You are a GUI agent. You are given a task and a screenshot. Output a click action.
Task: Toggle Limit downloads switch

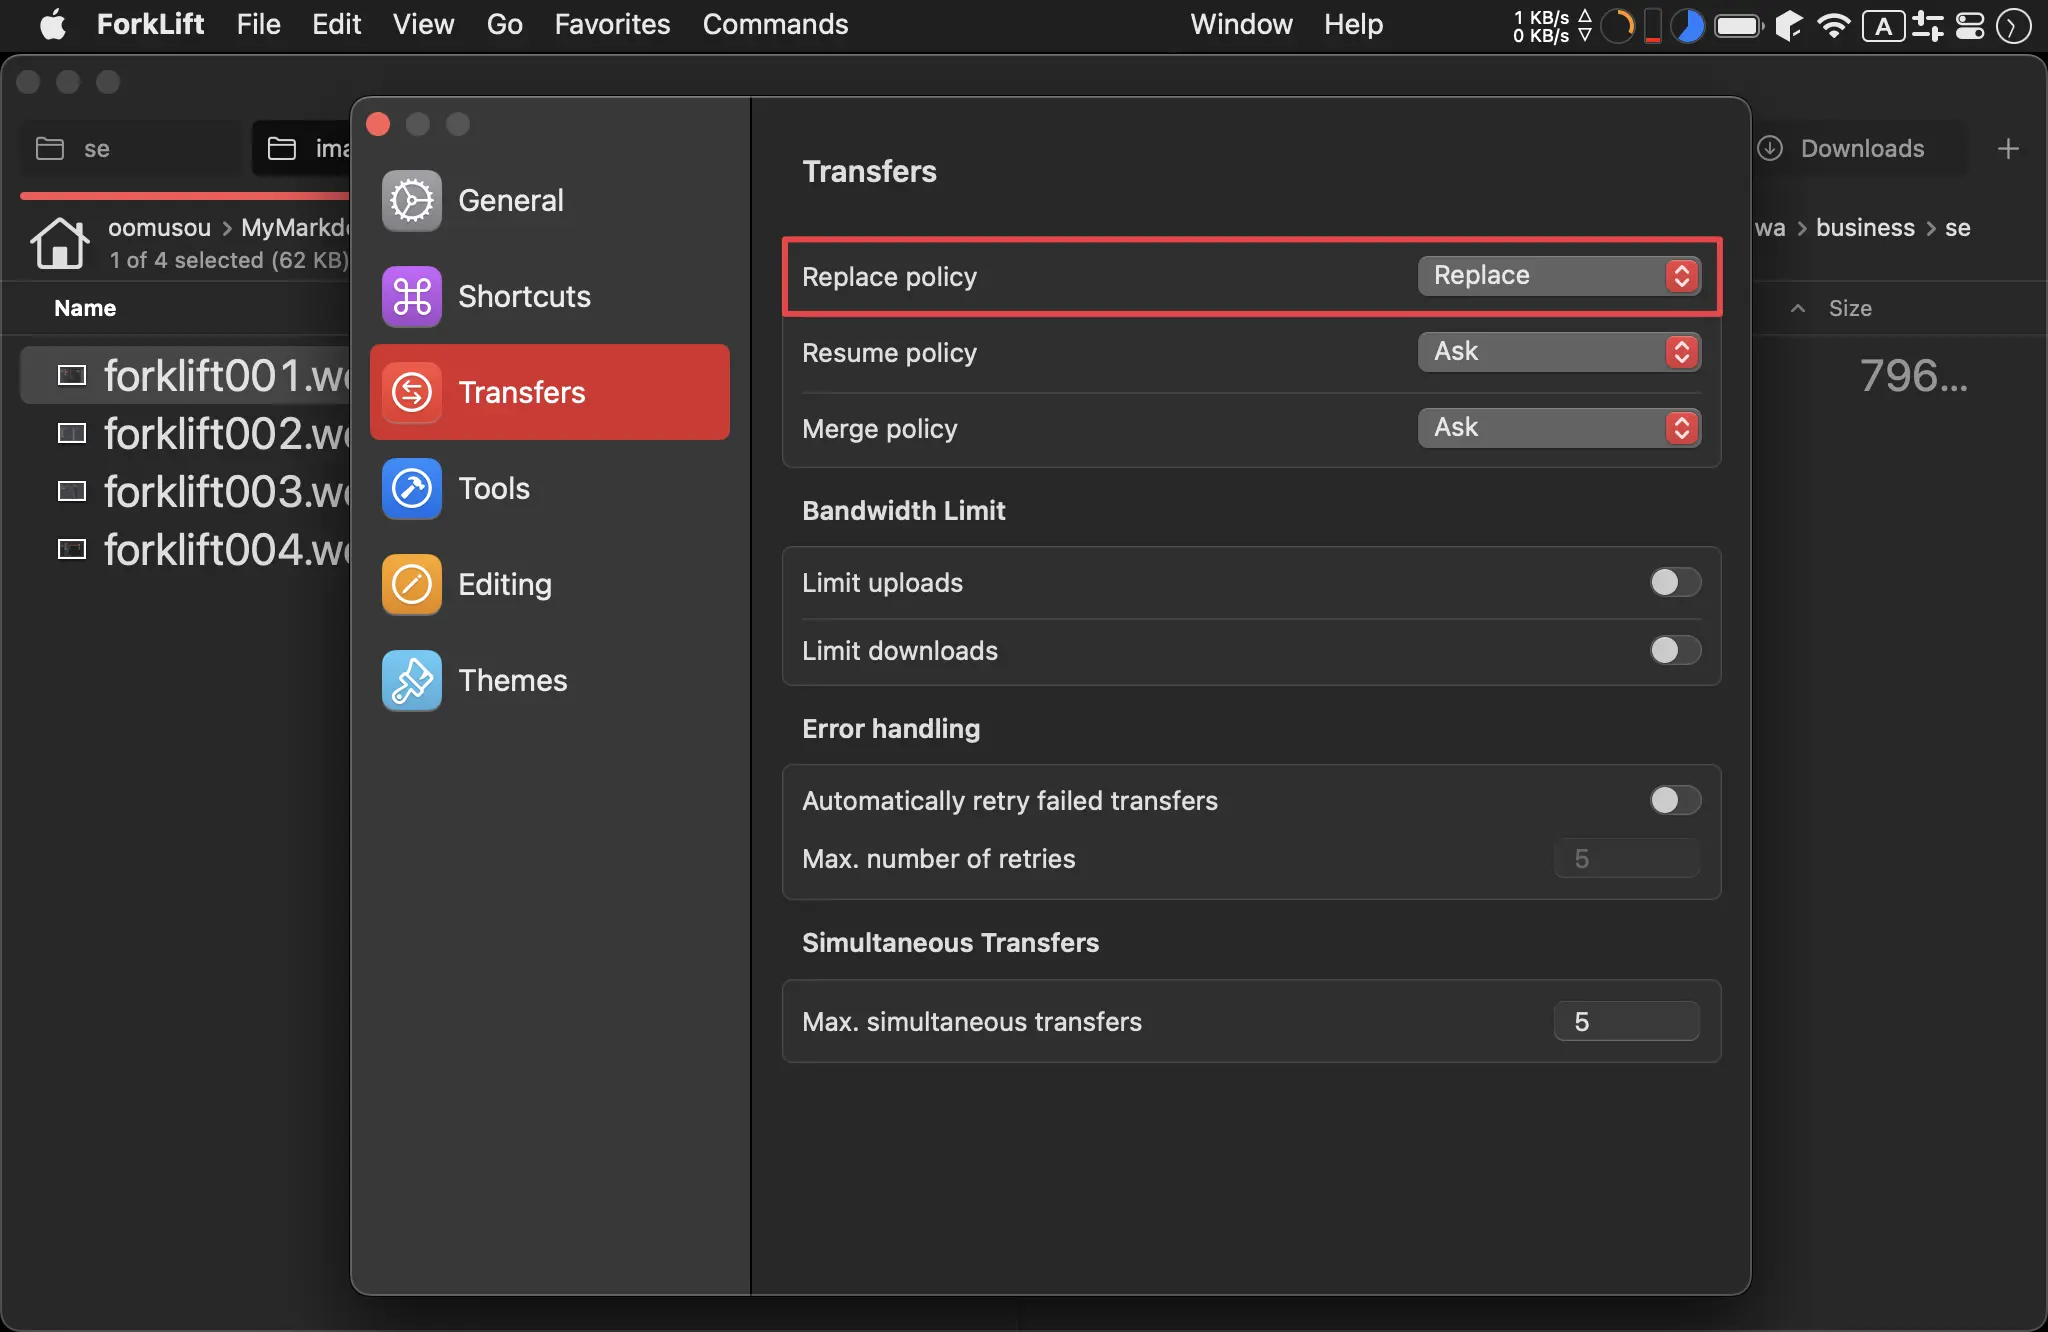[1675, 650]
